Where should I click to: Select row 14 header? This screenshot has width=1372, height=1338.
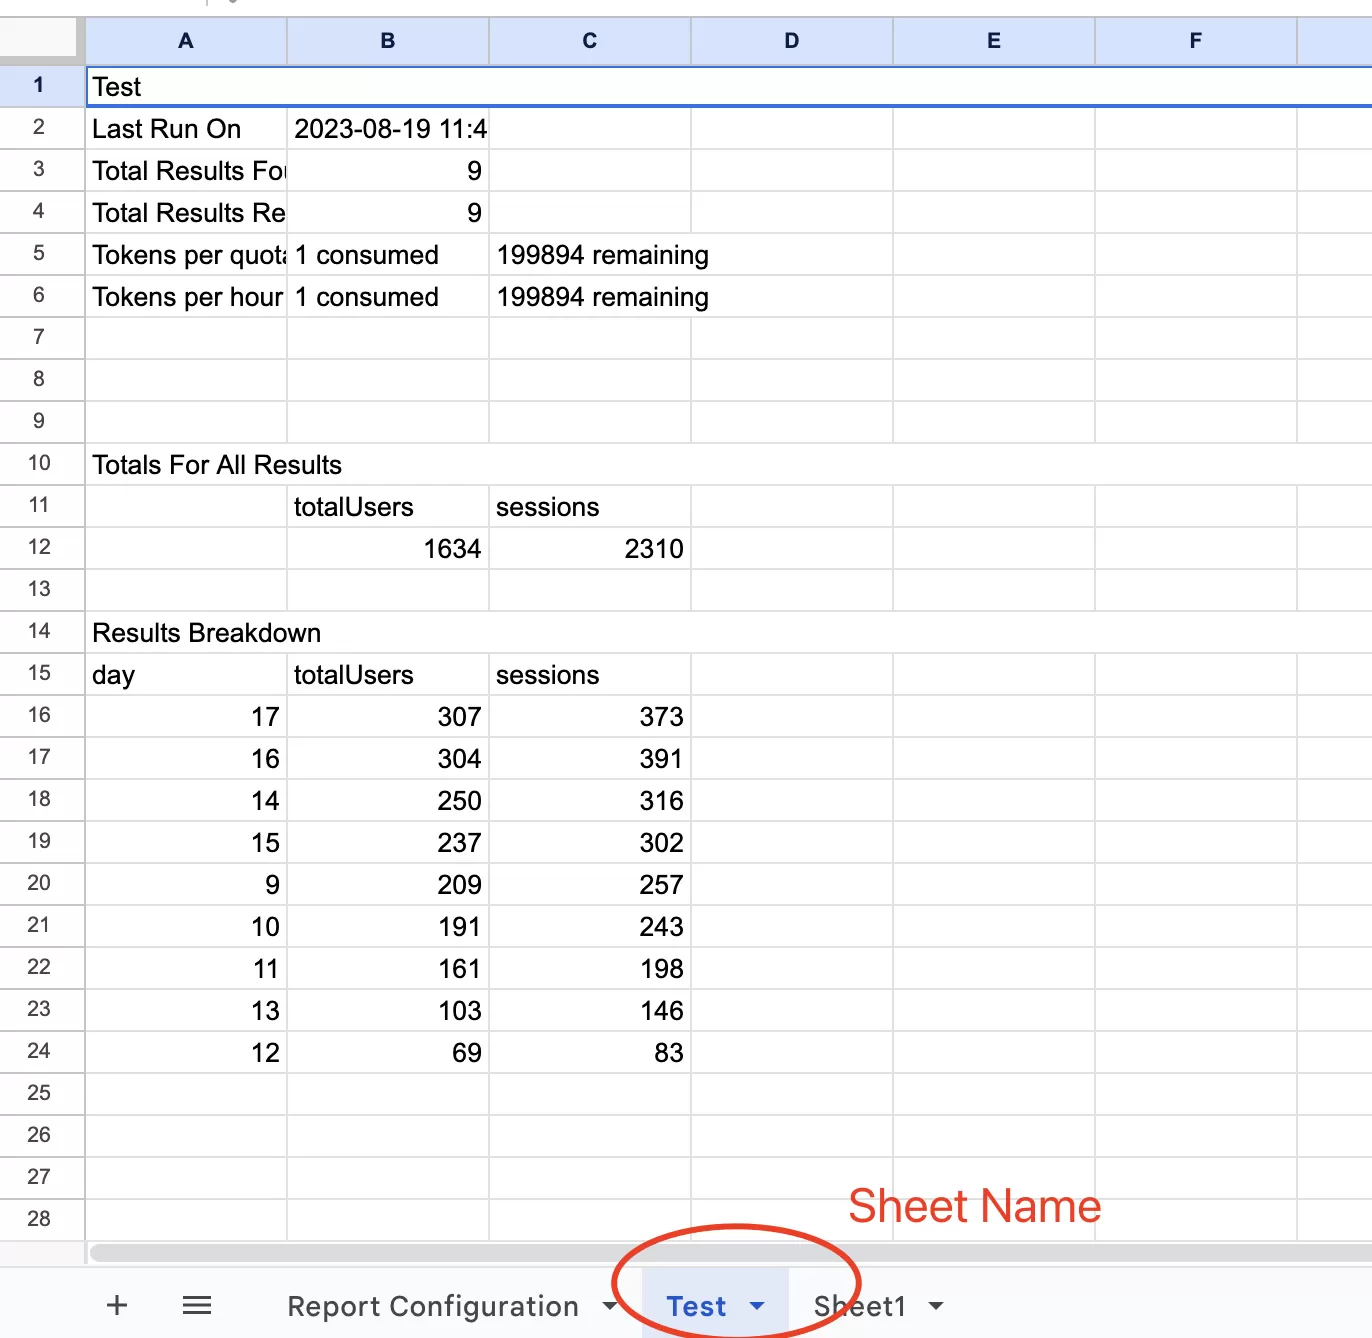[x=39, y=632]
